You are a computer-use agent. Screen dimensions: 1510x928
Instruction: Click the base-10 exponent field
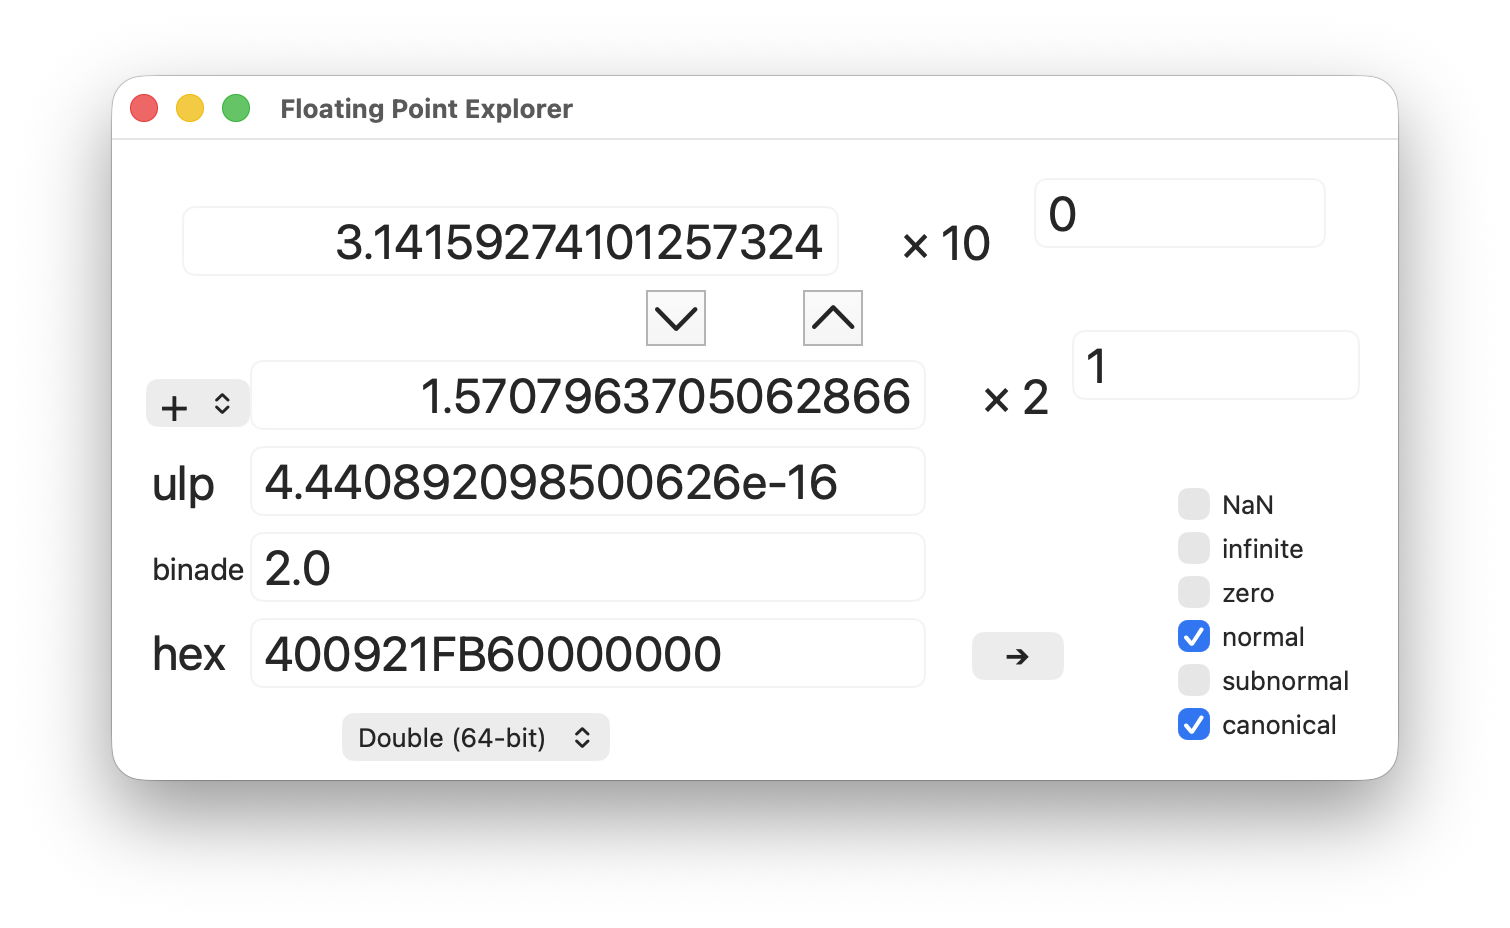[x=1180, y=213]
